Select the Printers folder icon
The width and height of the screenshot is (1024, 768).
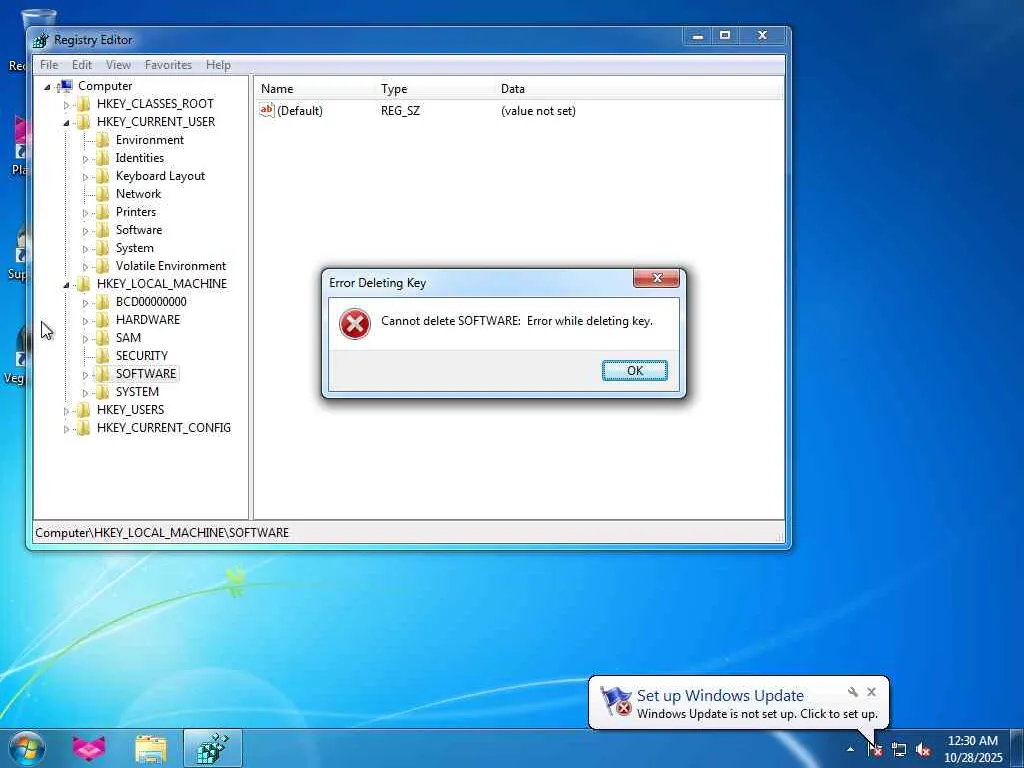pos(102,212)
